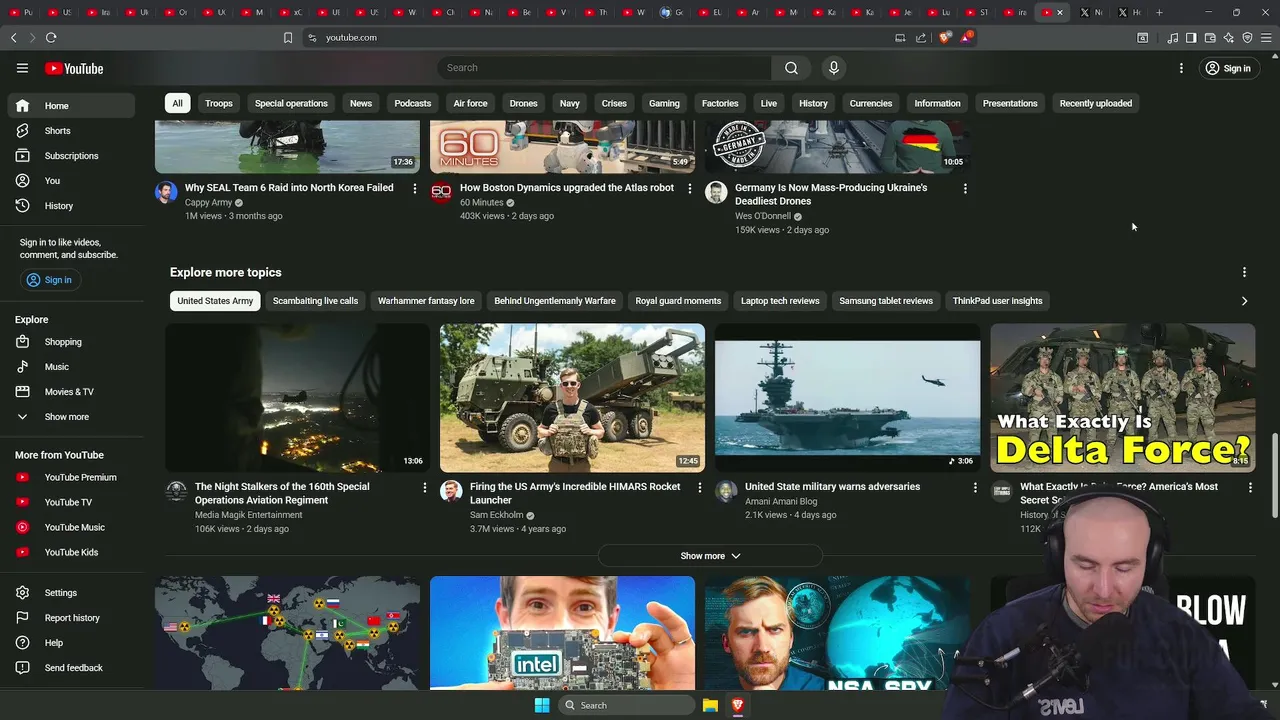The width and height of the screenshot is (1280, 720).
Task: Open History in the sidebar
Action: tap(71, 206)
